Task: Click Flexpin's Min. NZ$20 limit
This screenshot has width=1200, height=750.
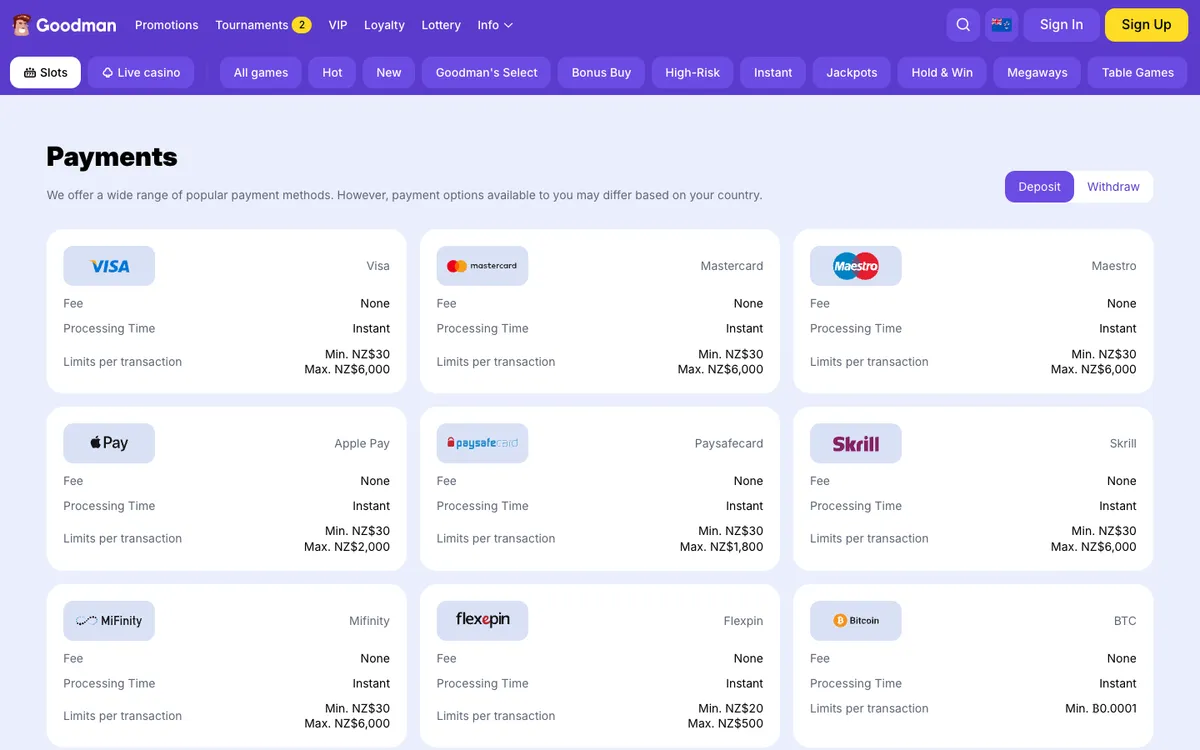Action: 730,708
